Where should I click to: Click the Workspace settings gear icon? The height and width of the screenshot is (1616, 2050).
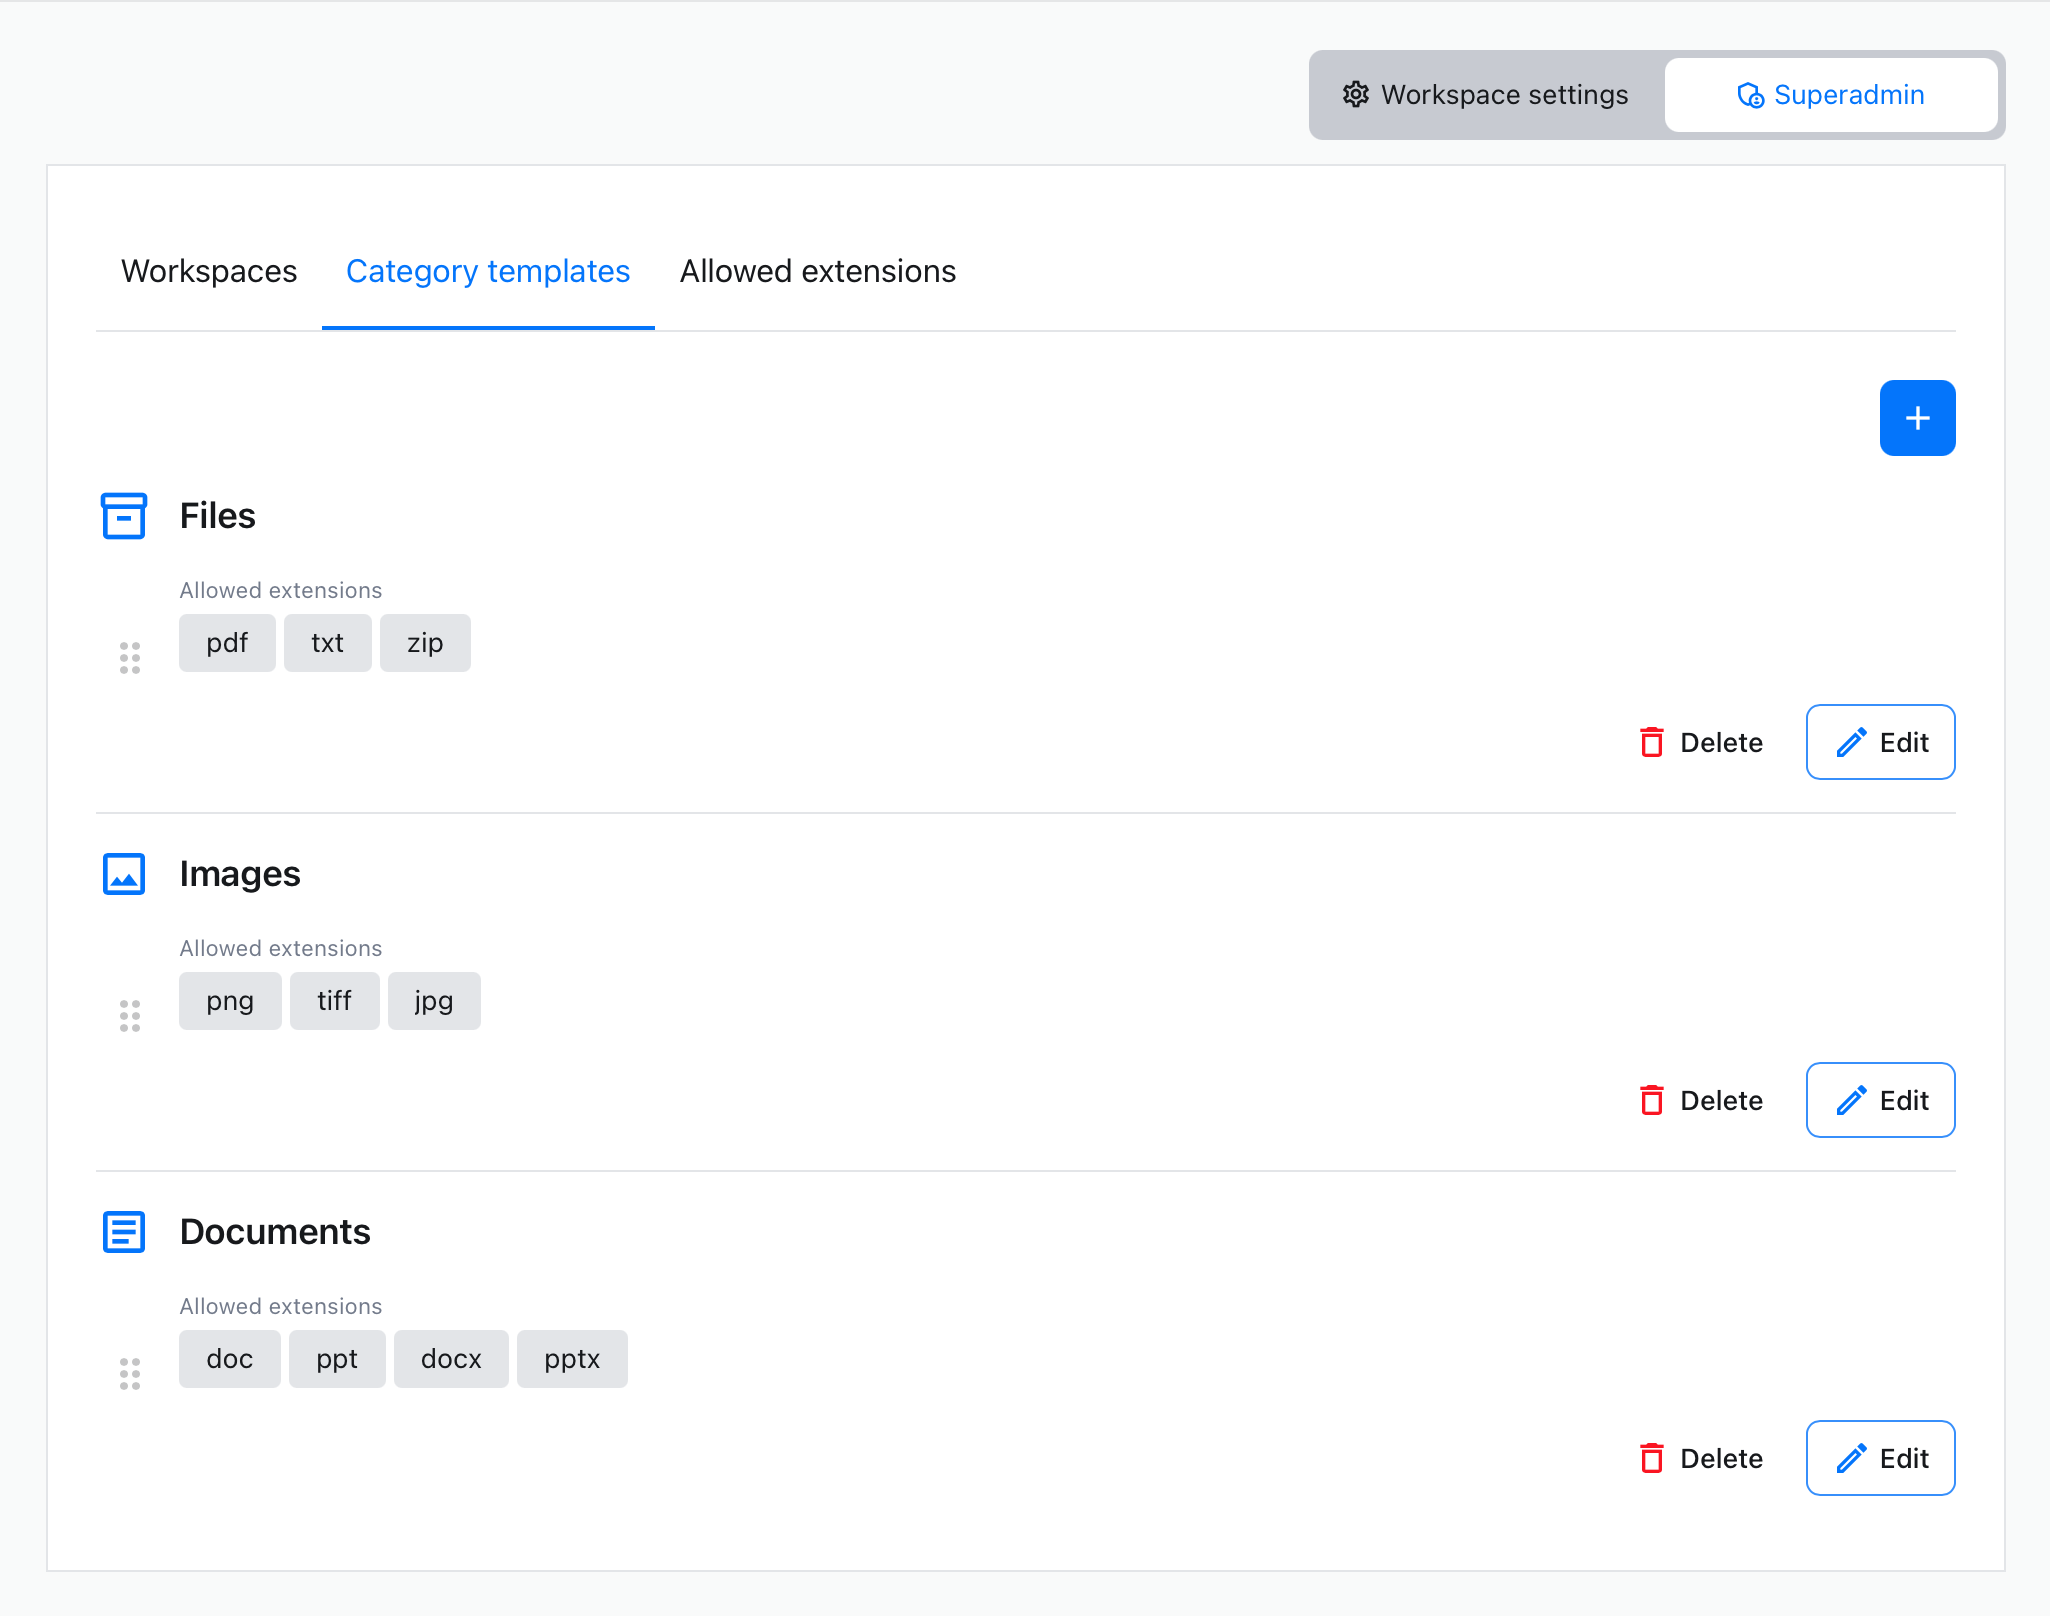[x=1364, y=95]
